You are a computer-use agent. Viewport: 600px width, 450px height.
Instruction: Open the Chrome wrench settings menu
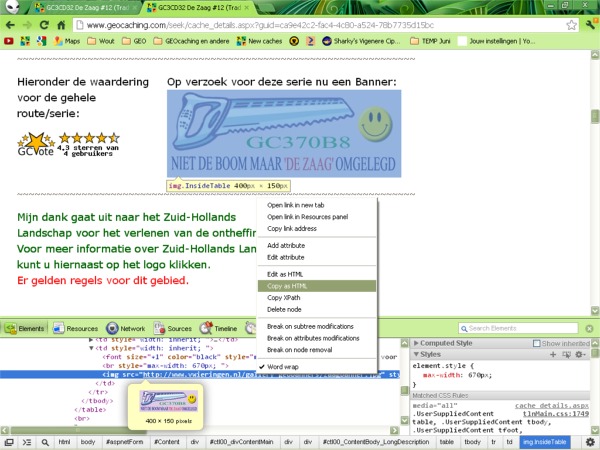(590, 25)
